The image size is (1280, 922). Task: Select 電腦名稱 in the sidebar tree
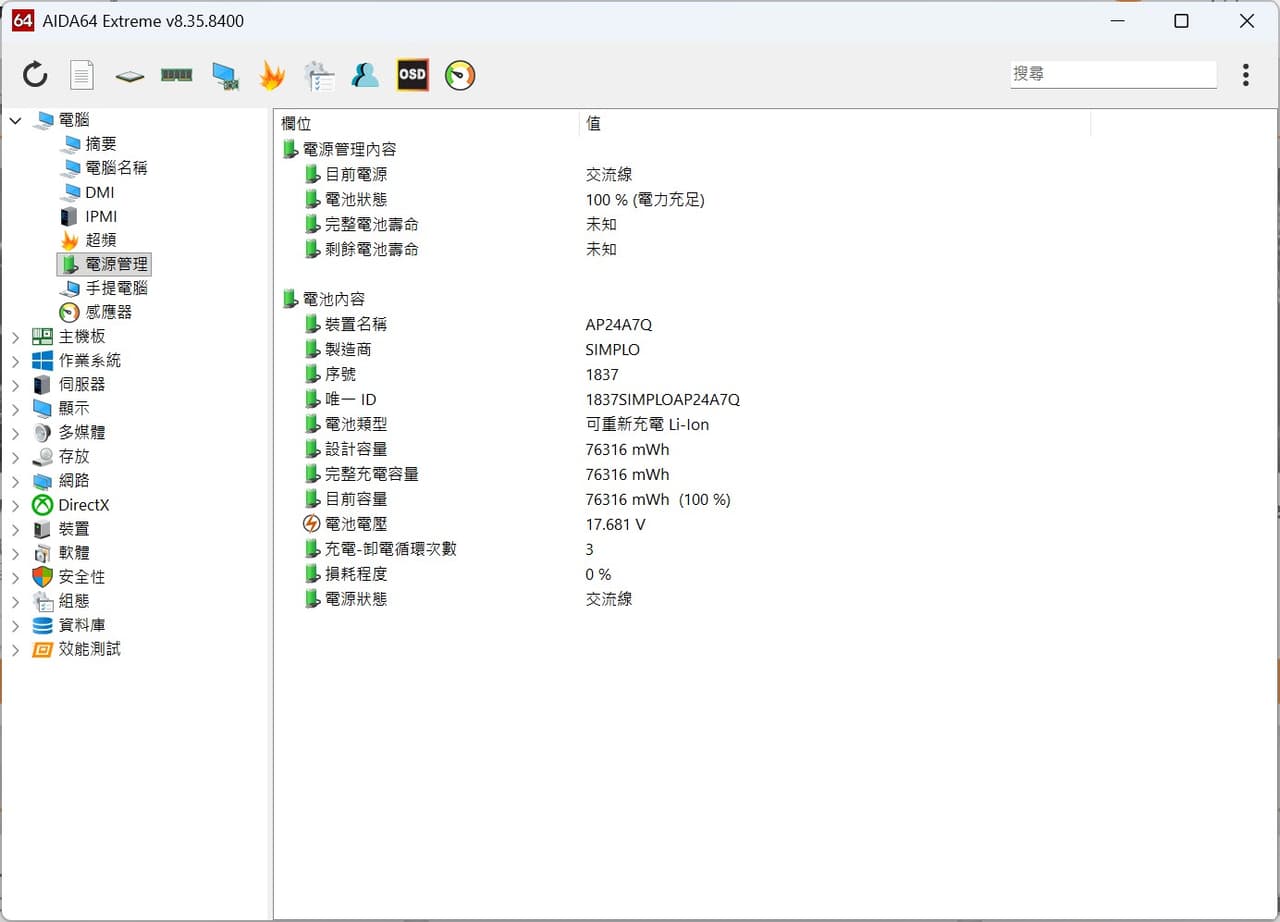click(x=116, y=168)
